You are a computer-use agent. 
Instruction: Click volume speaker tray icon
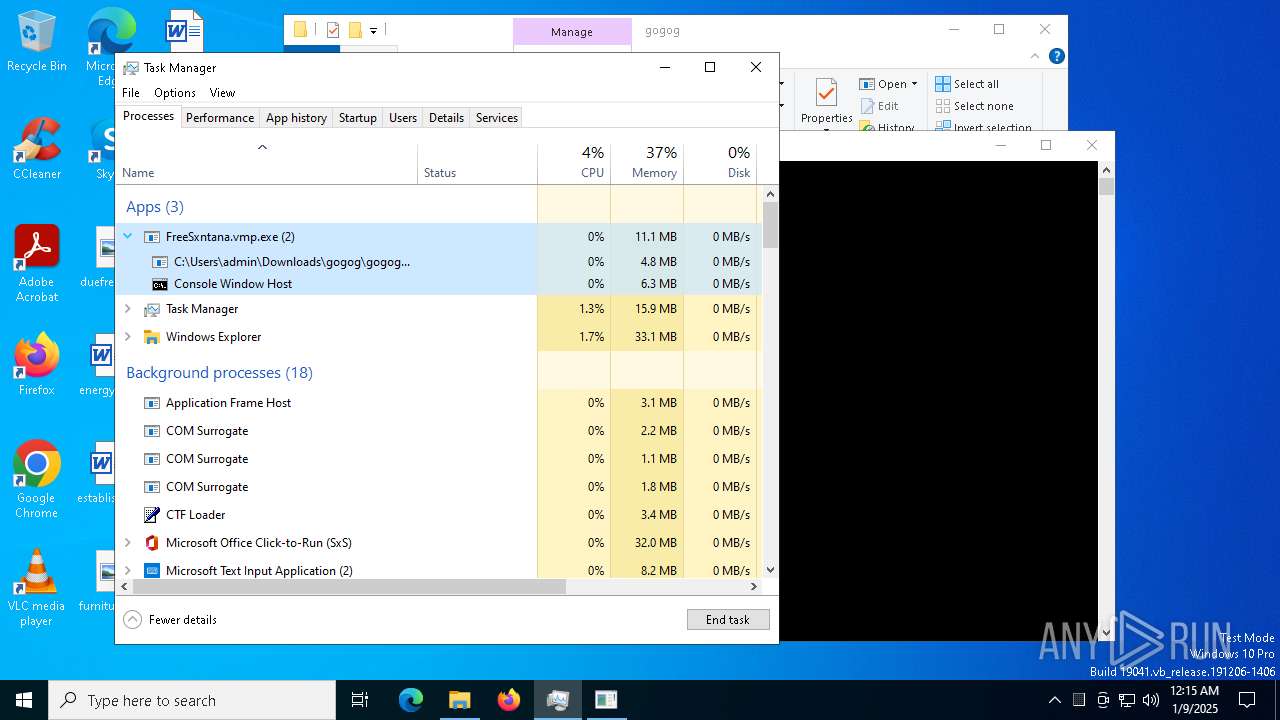pos(1151,700)
